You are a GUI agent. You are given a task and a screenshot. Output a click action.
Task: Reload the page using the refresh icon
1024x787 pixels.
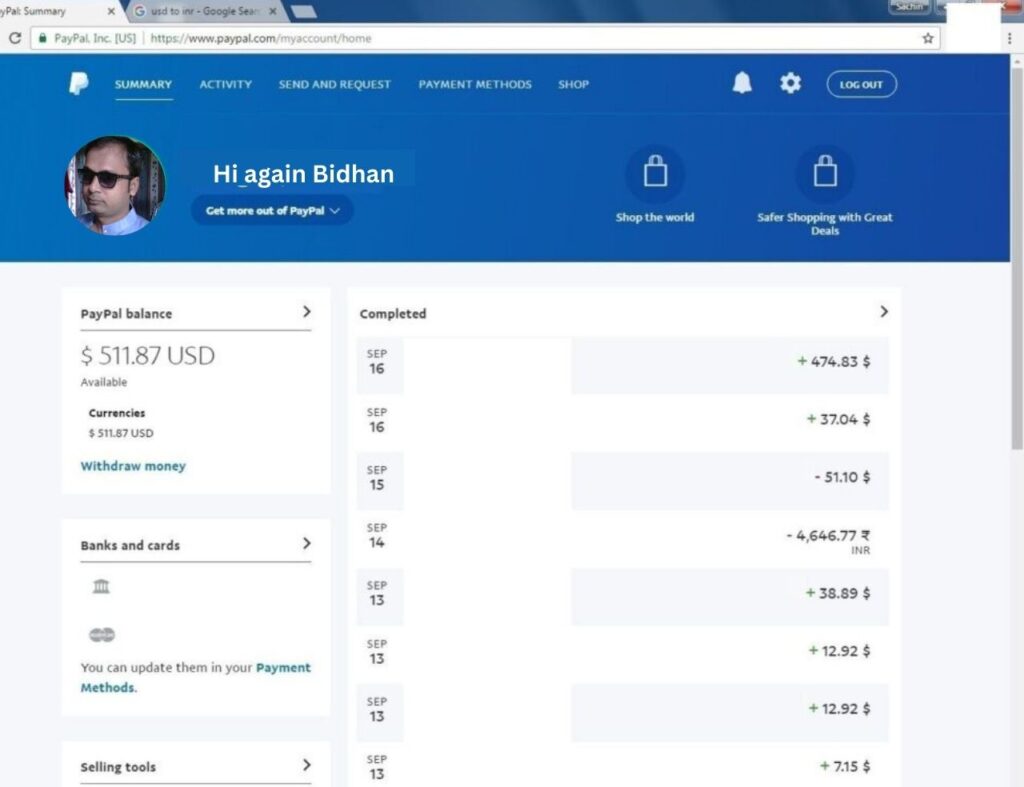15,38
